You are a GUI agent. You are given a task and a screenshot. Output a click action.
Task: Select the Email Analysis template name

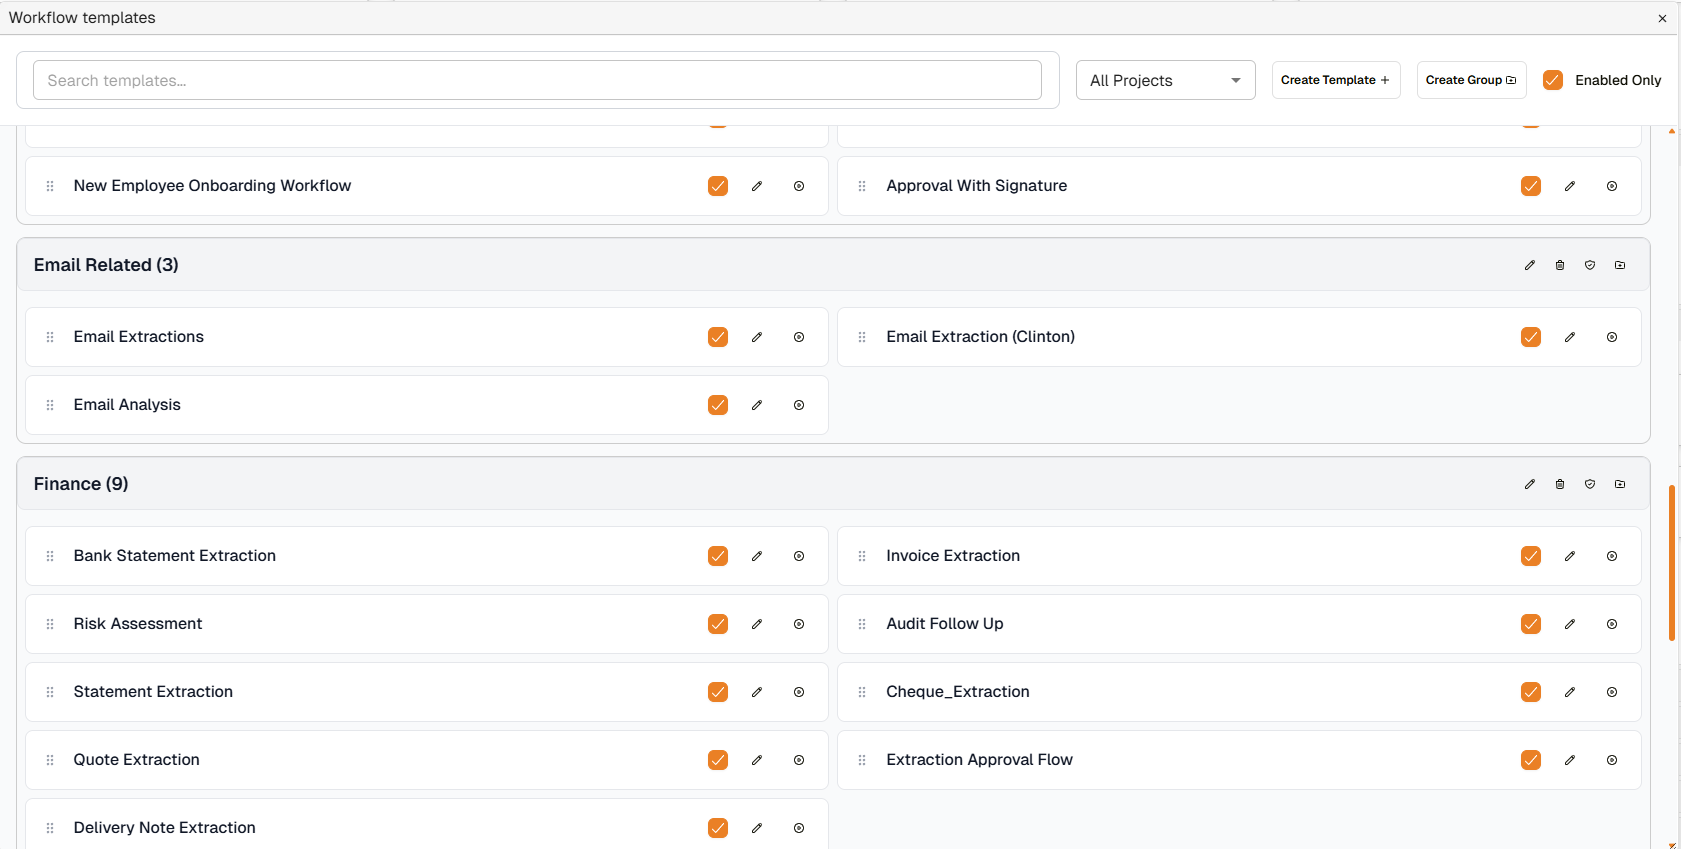tap(127, 405)
